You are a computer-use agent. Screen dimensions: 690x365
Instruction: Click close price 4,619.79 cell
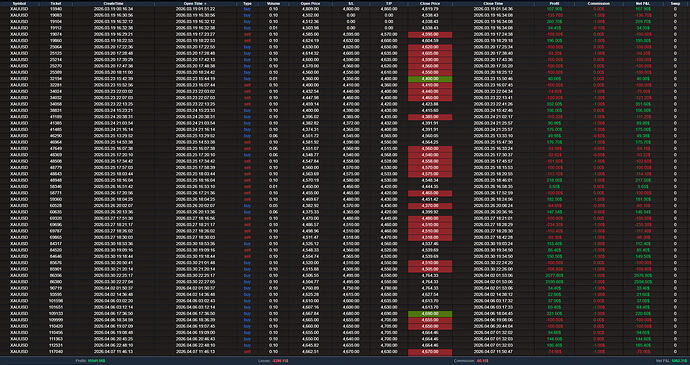point(430,8)
